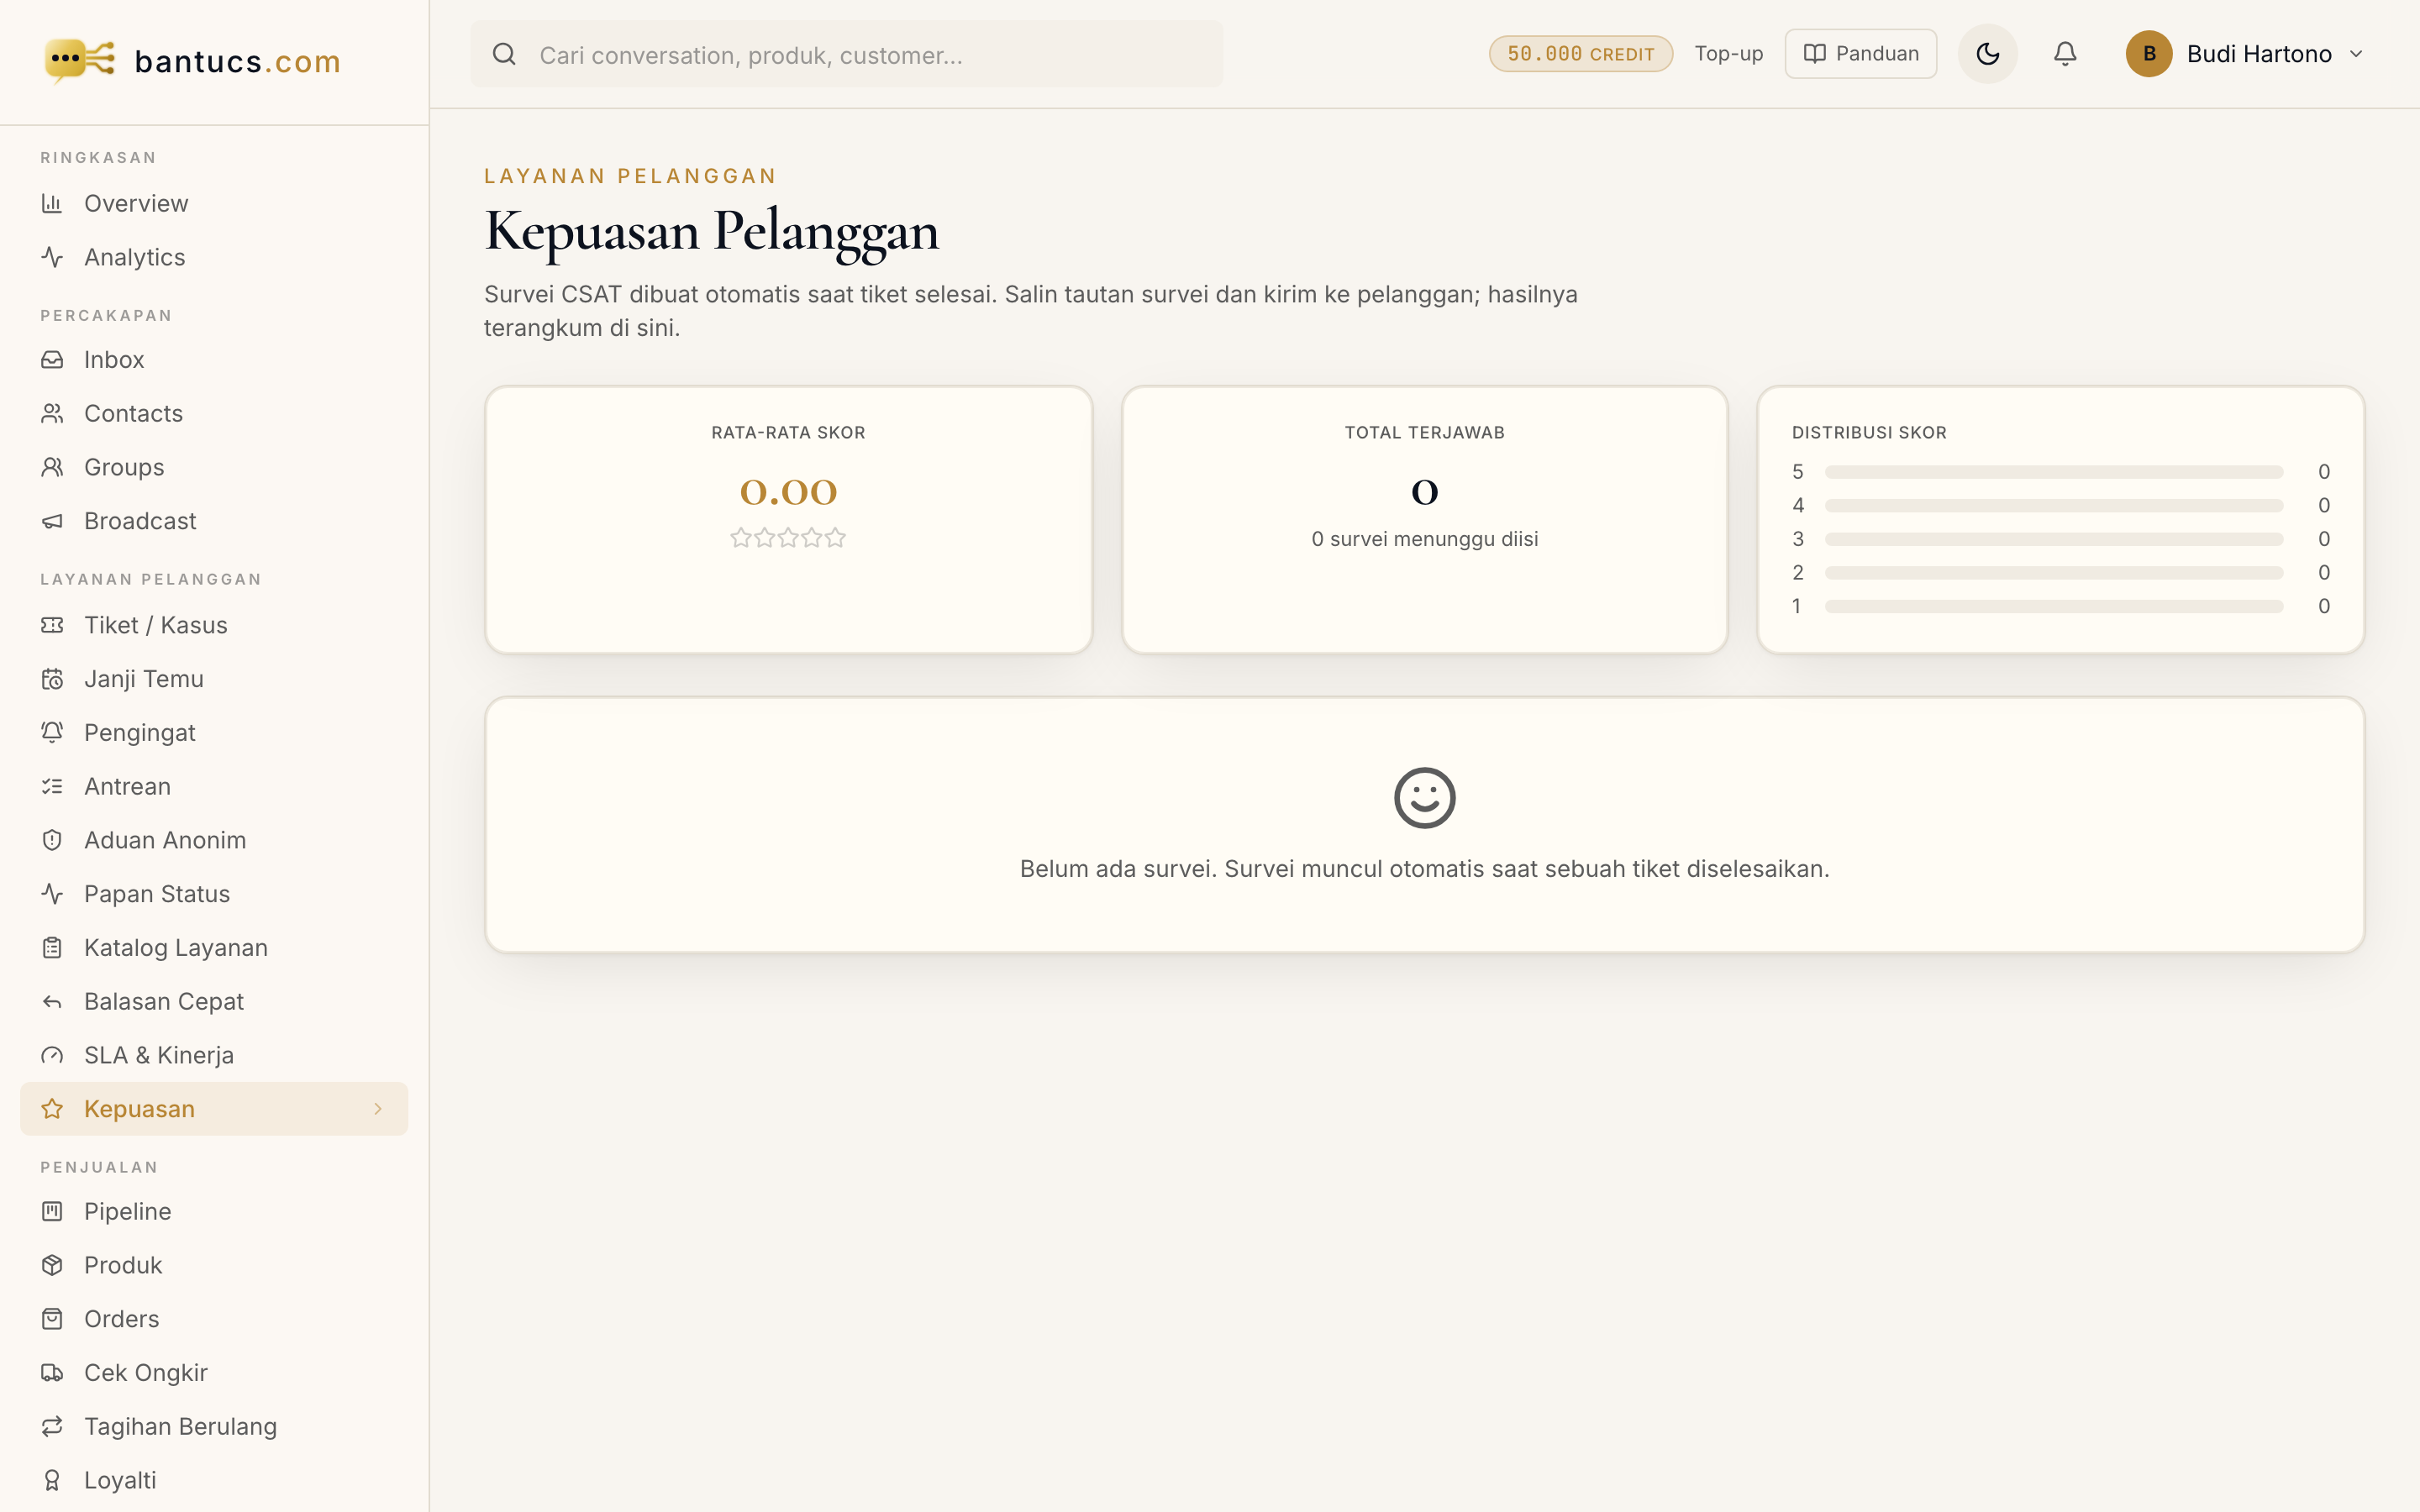Viewport: 2420px width, 1512px height.
Task: Click the score 5 distribution bar
Action: coord(2054,472)
